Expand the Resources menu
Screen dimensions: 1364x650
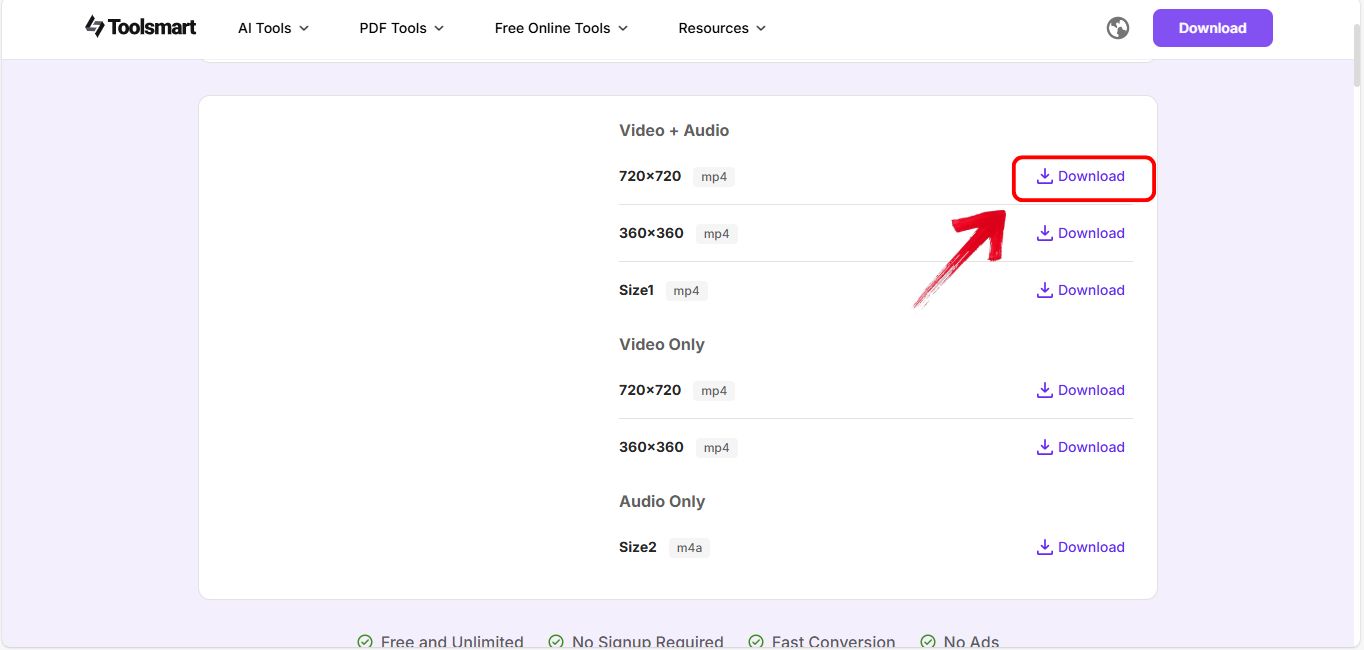click(722, 28)
